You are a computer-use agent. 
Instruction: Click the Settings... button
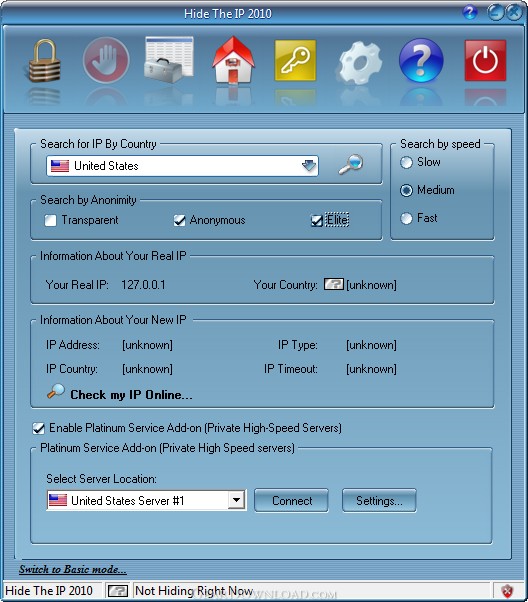click(379, 501)
